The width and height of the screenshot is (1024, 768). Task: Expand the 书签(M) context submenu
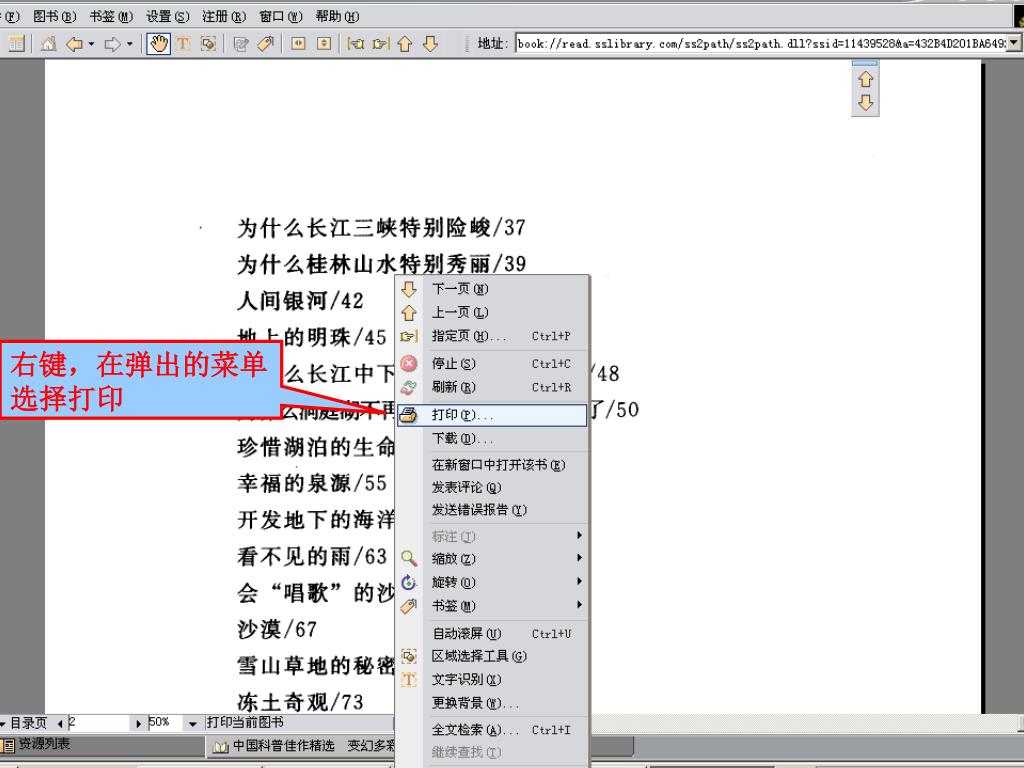(x=492, y=605)
